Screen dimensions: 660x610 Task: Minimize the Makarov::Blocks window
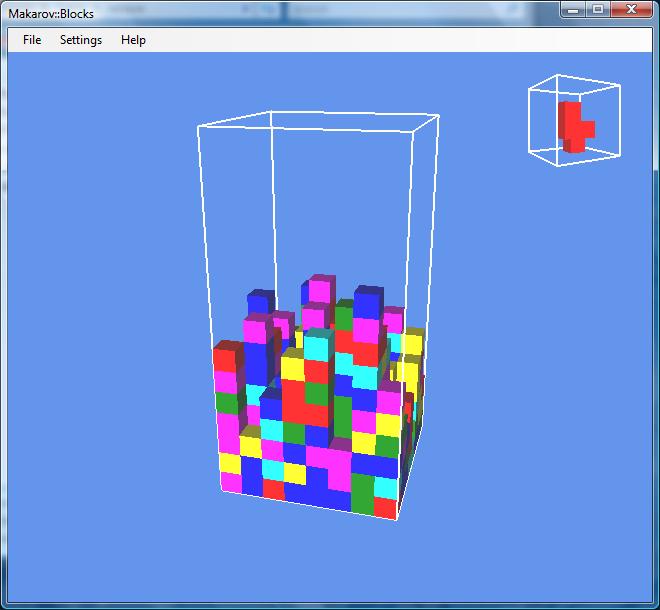click(573, 10)
